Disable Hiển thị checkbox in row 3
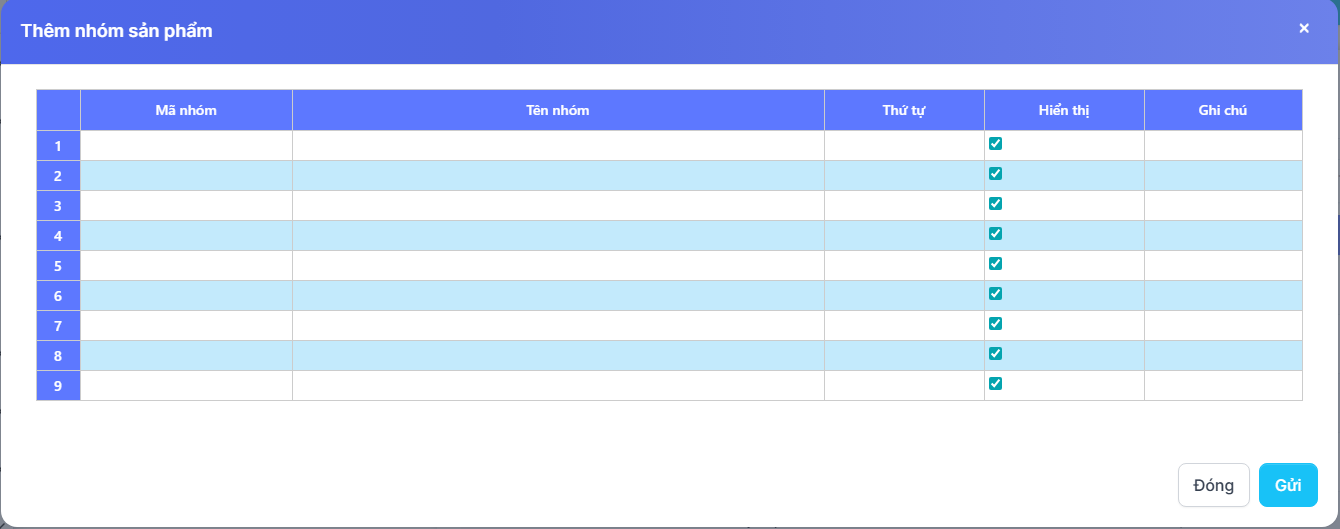The width and height of the screenshot is (1340, 529). pyautogui.click(x=995, y=204)
